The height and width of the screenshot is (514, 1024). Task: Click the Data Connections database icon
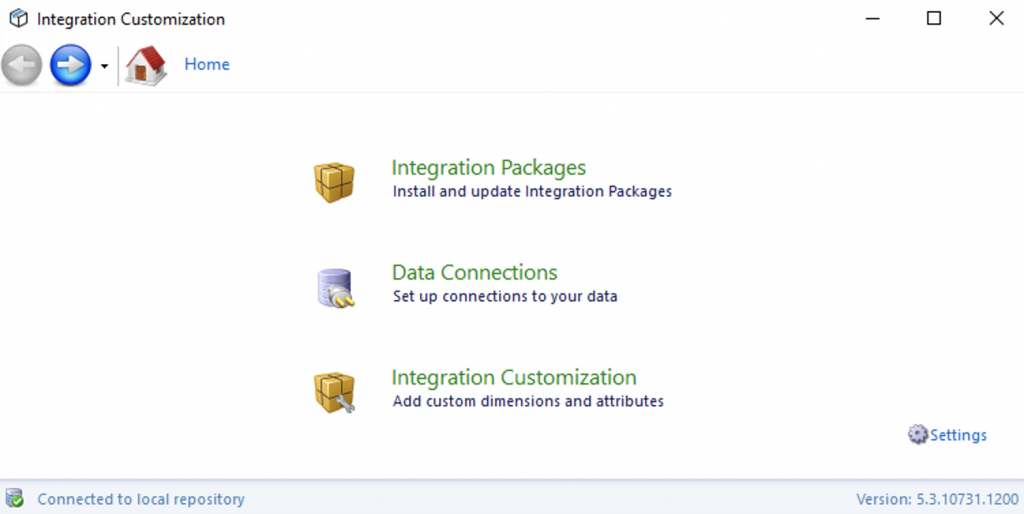[334, 288]
